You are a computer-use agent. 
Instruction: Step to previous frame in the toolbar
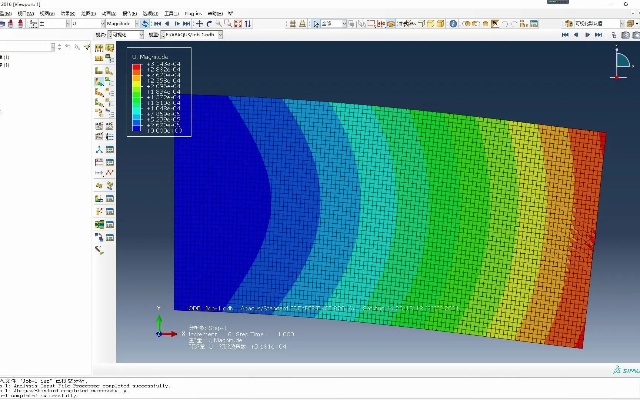click(167, 24)
